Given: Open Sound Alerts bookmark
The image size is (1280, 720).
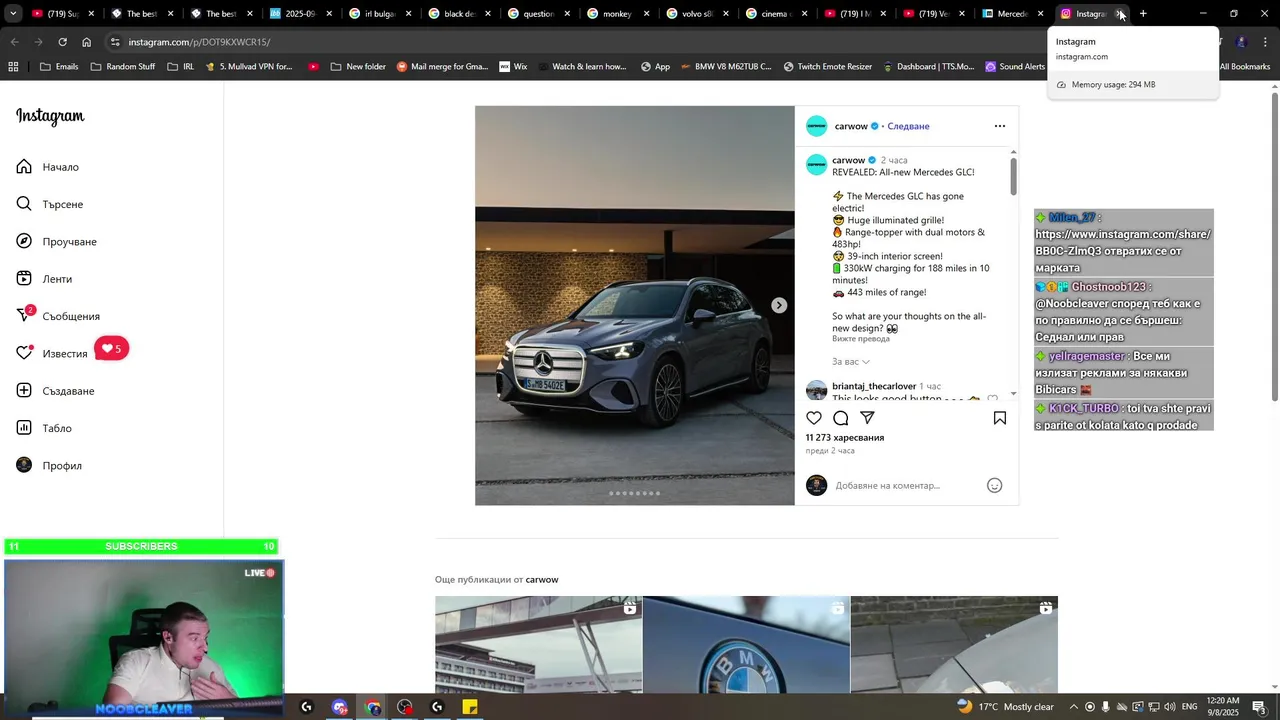Looking at the screenshot, I should [x=1014, y=66].
